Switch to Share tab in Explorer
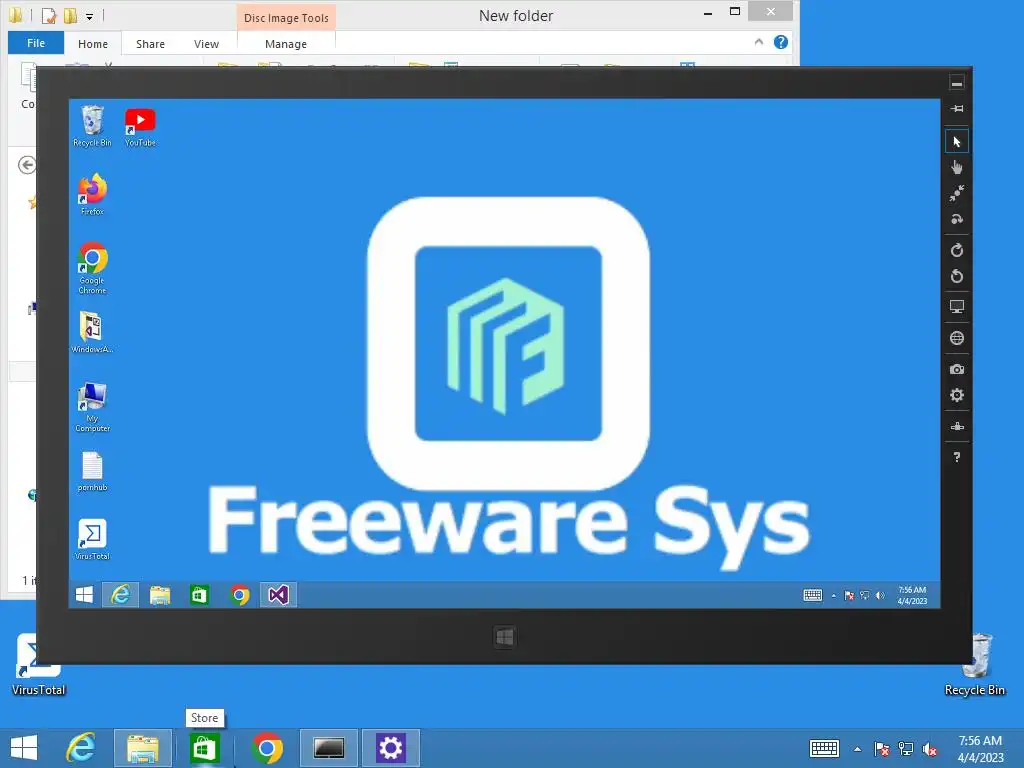The height and width of the screenshot is (768, 1024). pos(150,44)
